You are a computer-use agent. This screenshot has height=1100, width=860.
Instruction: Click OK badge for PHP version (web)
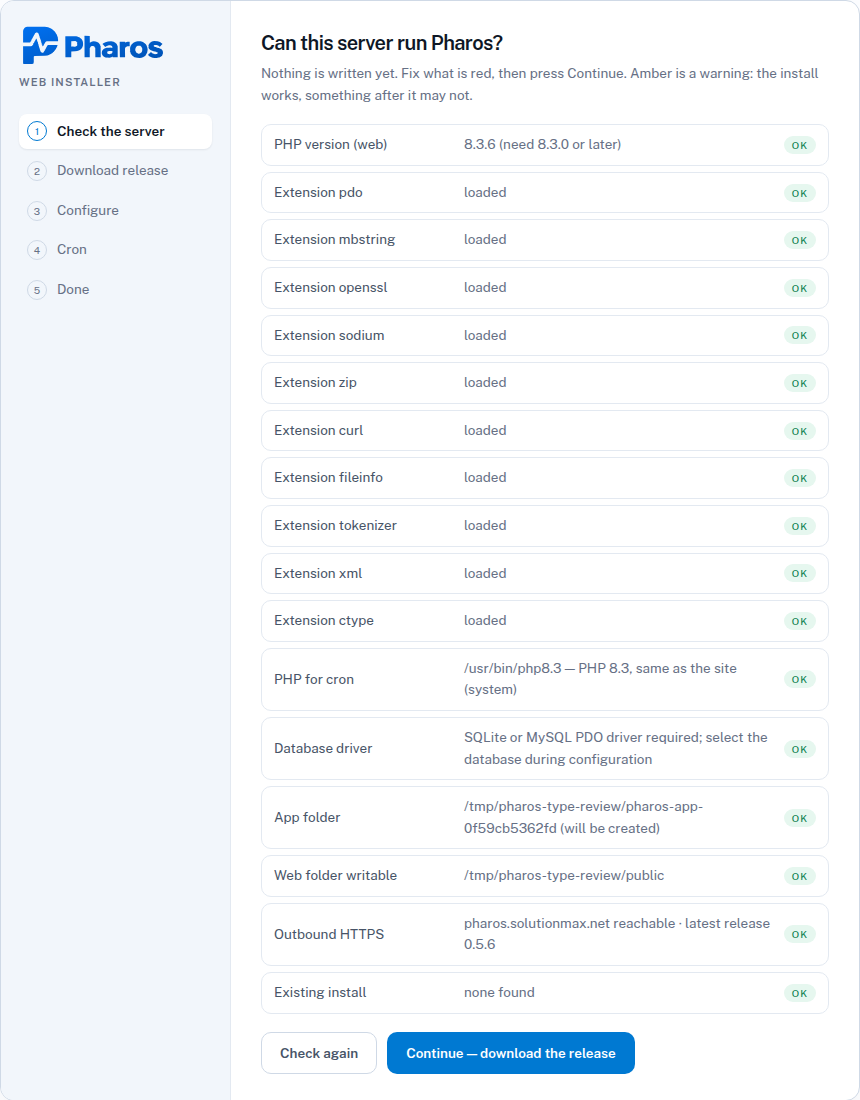[800, 145]
